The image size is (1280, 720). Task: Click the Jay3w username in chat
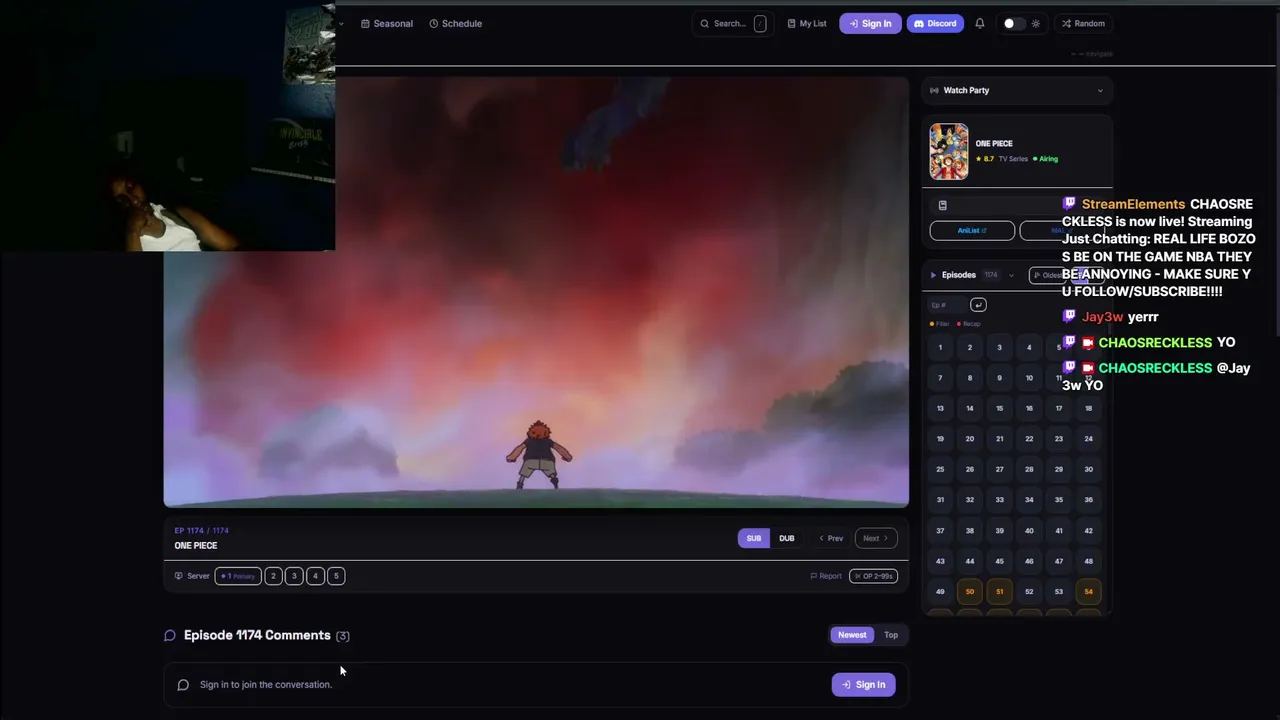point(1102,317)
